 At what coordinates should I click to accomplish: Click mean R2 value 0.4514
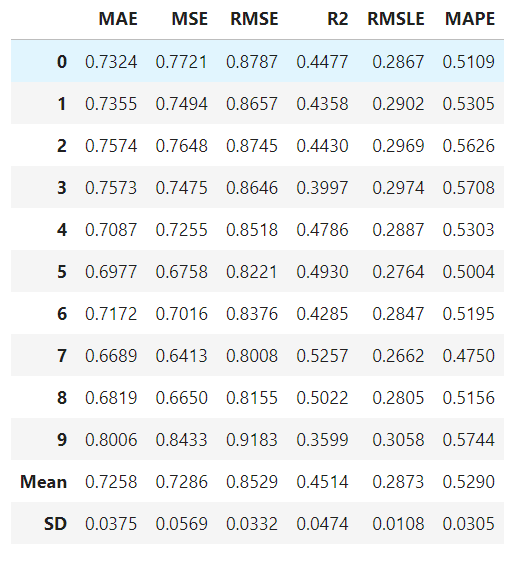(322, 482)
